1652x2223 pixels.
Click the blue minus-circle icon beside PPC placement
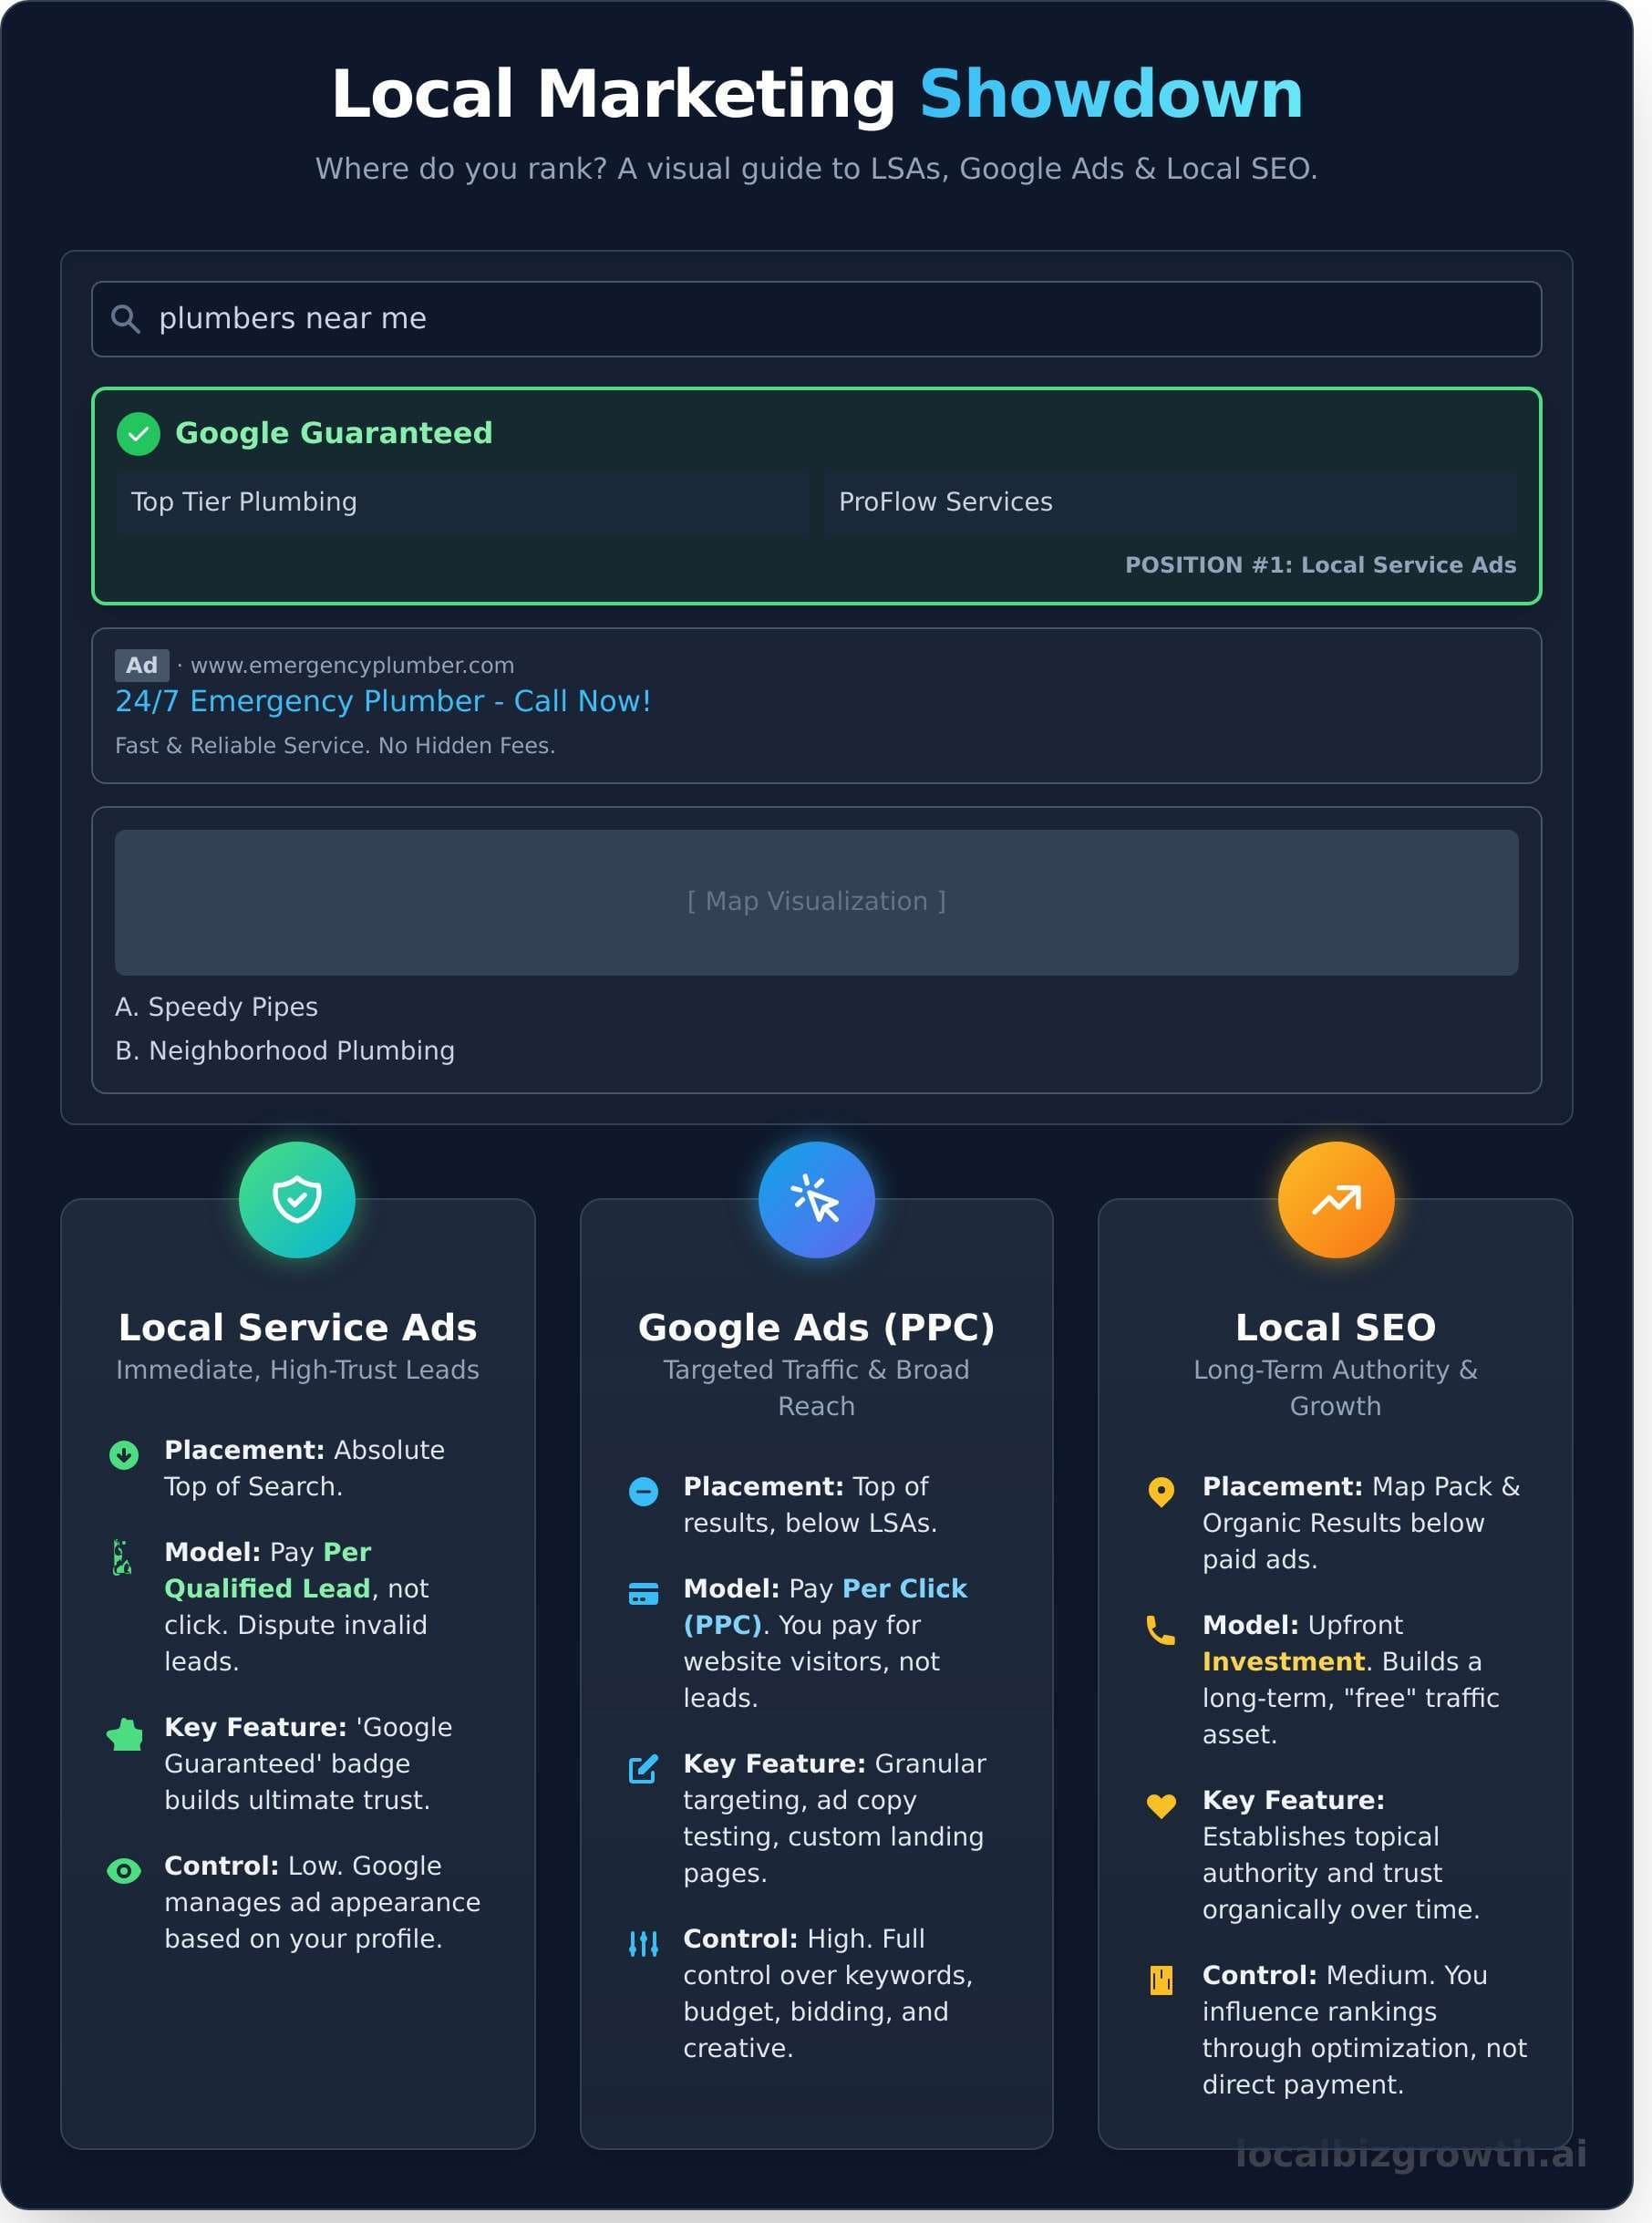point(643,1491)
